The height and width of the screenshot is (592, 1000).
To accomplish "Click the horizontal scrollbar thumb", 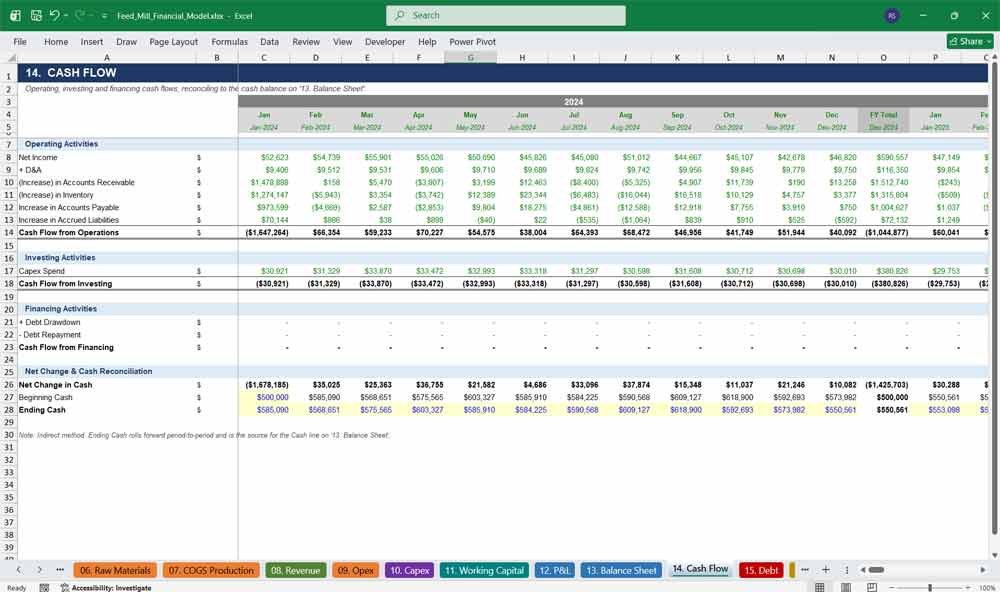I will point(877,570).
